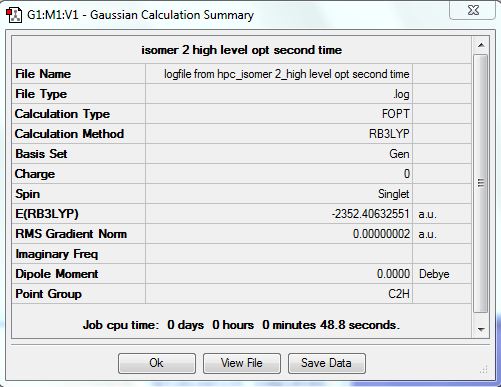Click the window resize grip corner
The image size is (501, 387).
[x=484, y=369]
